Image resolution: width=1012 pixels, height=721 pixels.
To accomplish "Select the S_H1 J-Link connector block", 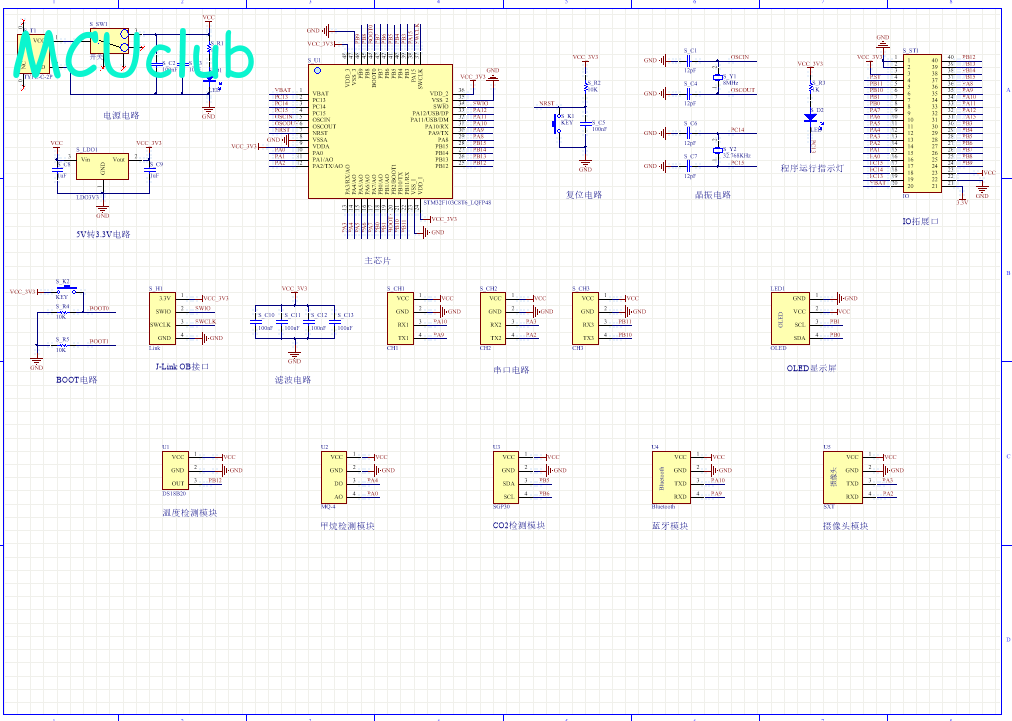I will click(161, 318).
